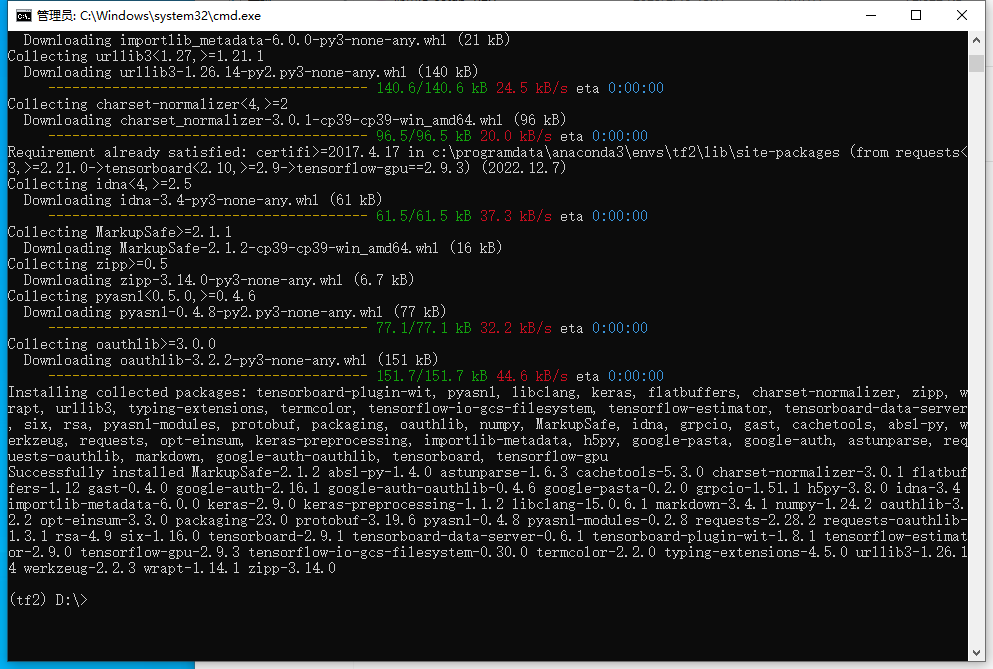
Task: Maximize the cmd.exe window
Action: 916,15
